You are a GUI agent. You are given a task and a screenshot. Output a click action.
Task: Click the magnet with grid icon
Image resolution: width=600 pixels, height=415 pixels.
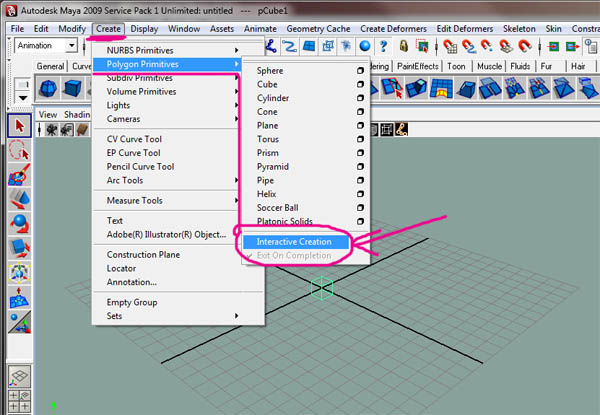(x=450, y=46)
